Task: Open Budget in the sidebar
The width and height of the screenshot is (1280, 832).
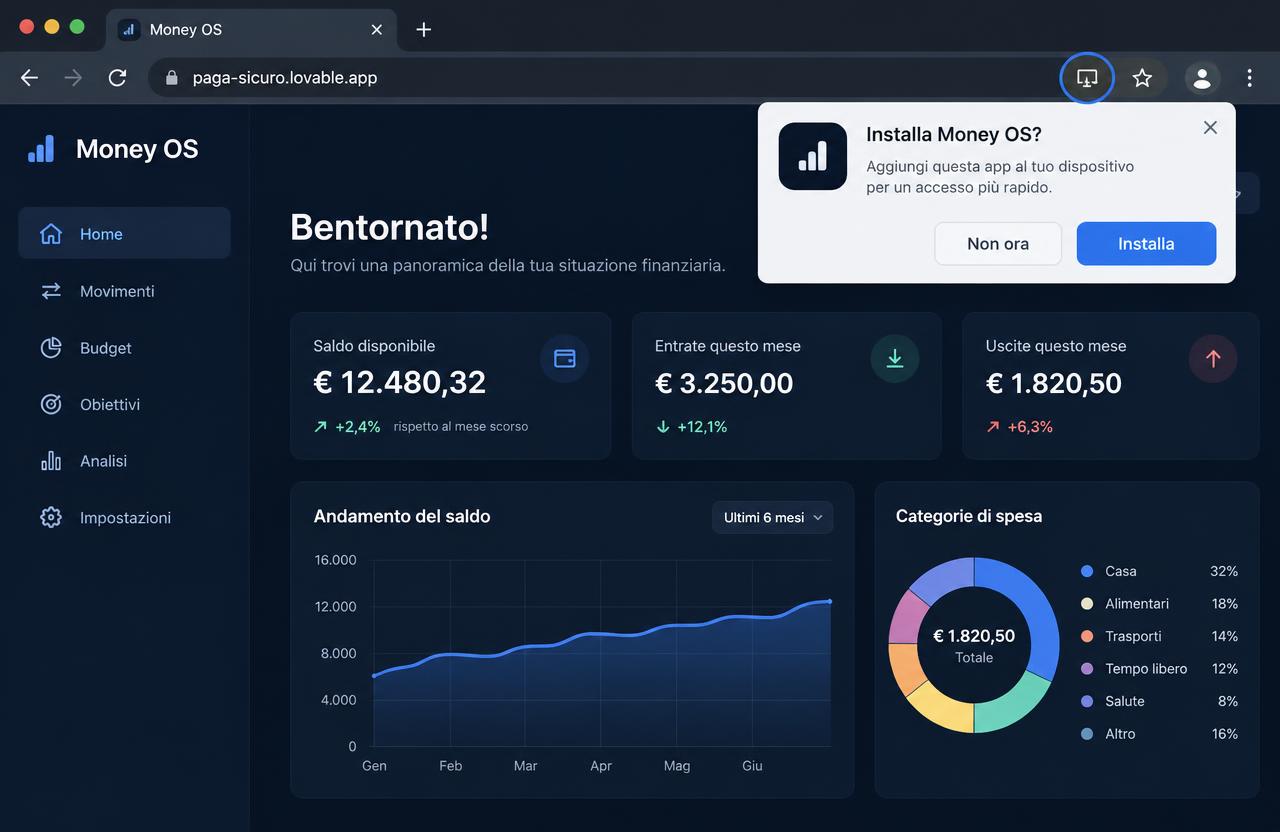Action: pyautogui.click(x=124, y=348)
